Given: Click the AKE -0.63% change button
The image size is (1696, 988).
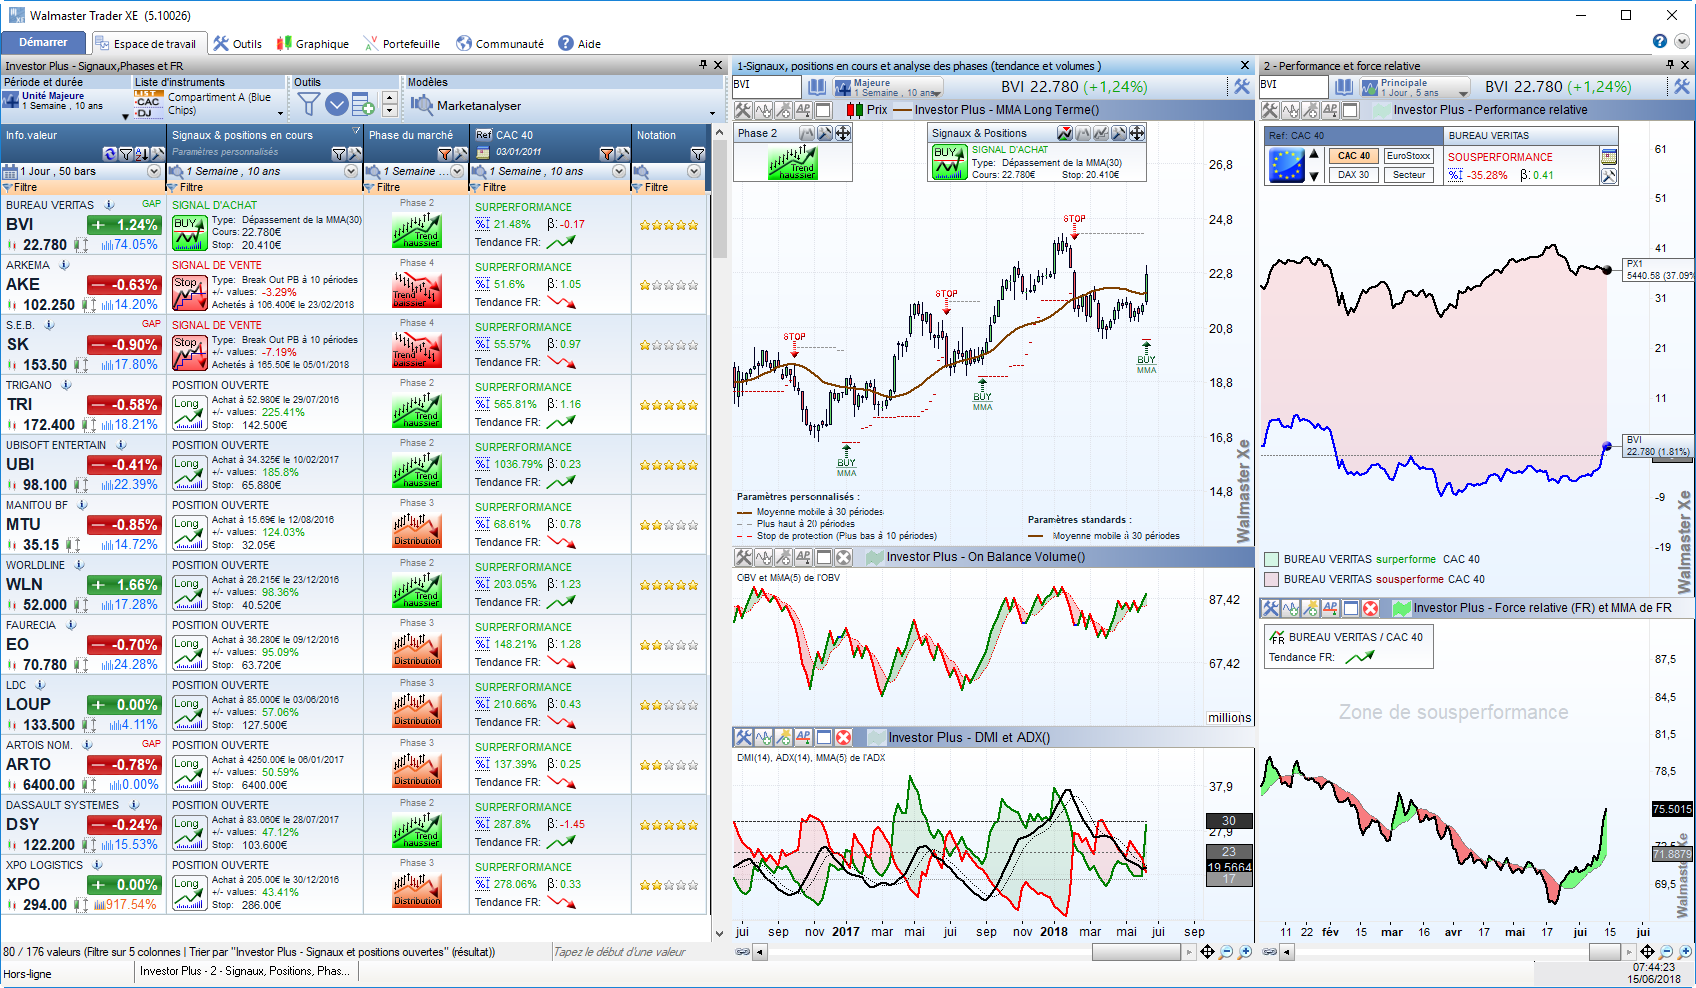Looking at the screenshot, I should (x=123, y=285).
